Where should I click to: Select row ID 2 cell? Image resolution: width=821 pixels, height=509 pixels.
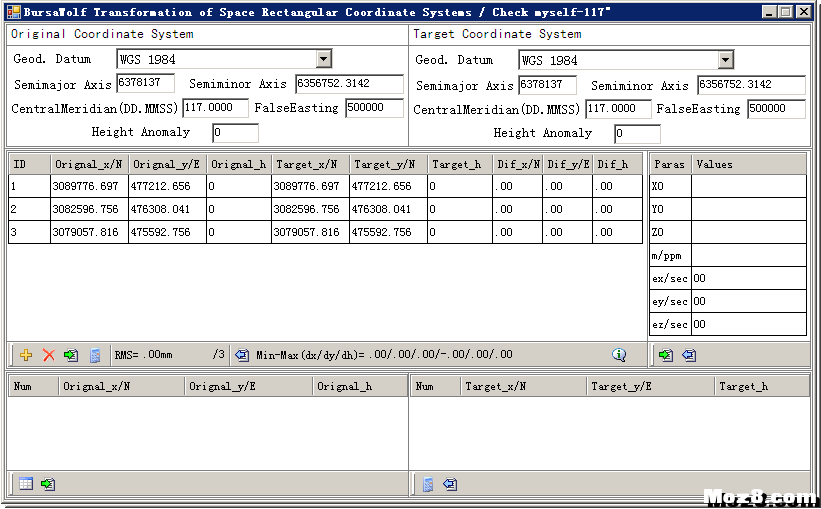click(29, 209)
